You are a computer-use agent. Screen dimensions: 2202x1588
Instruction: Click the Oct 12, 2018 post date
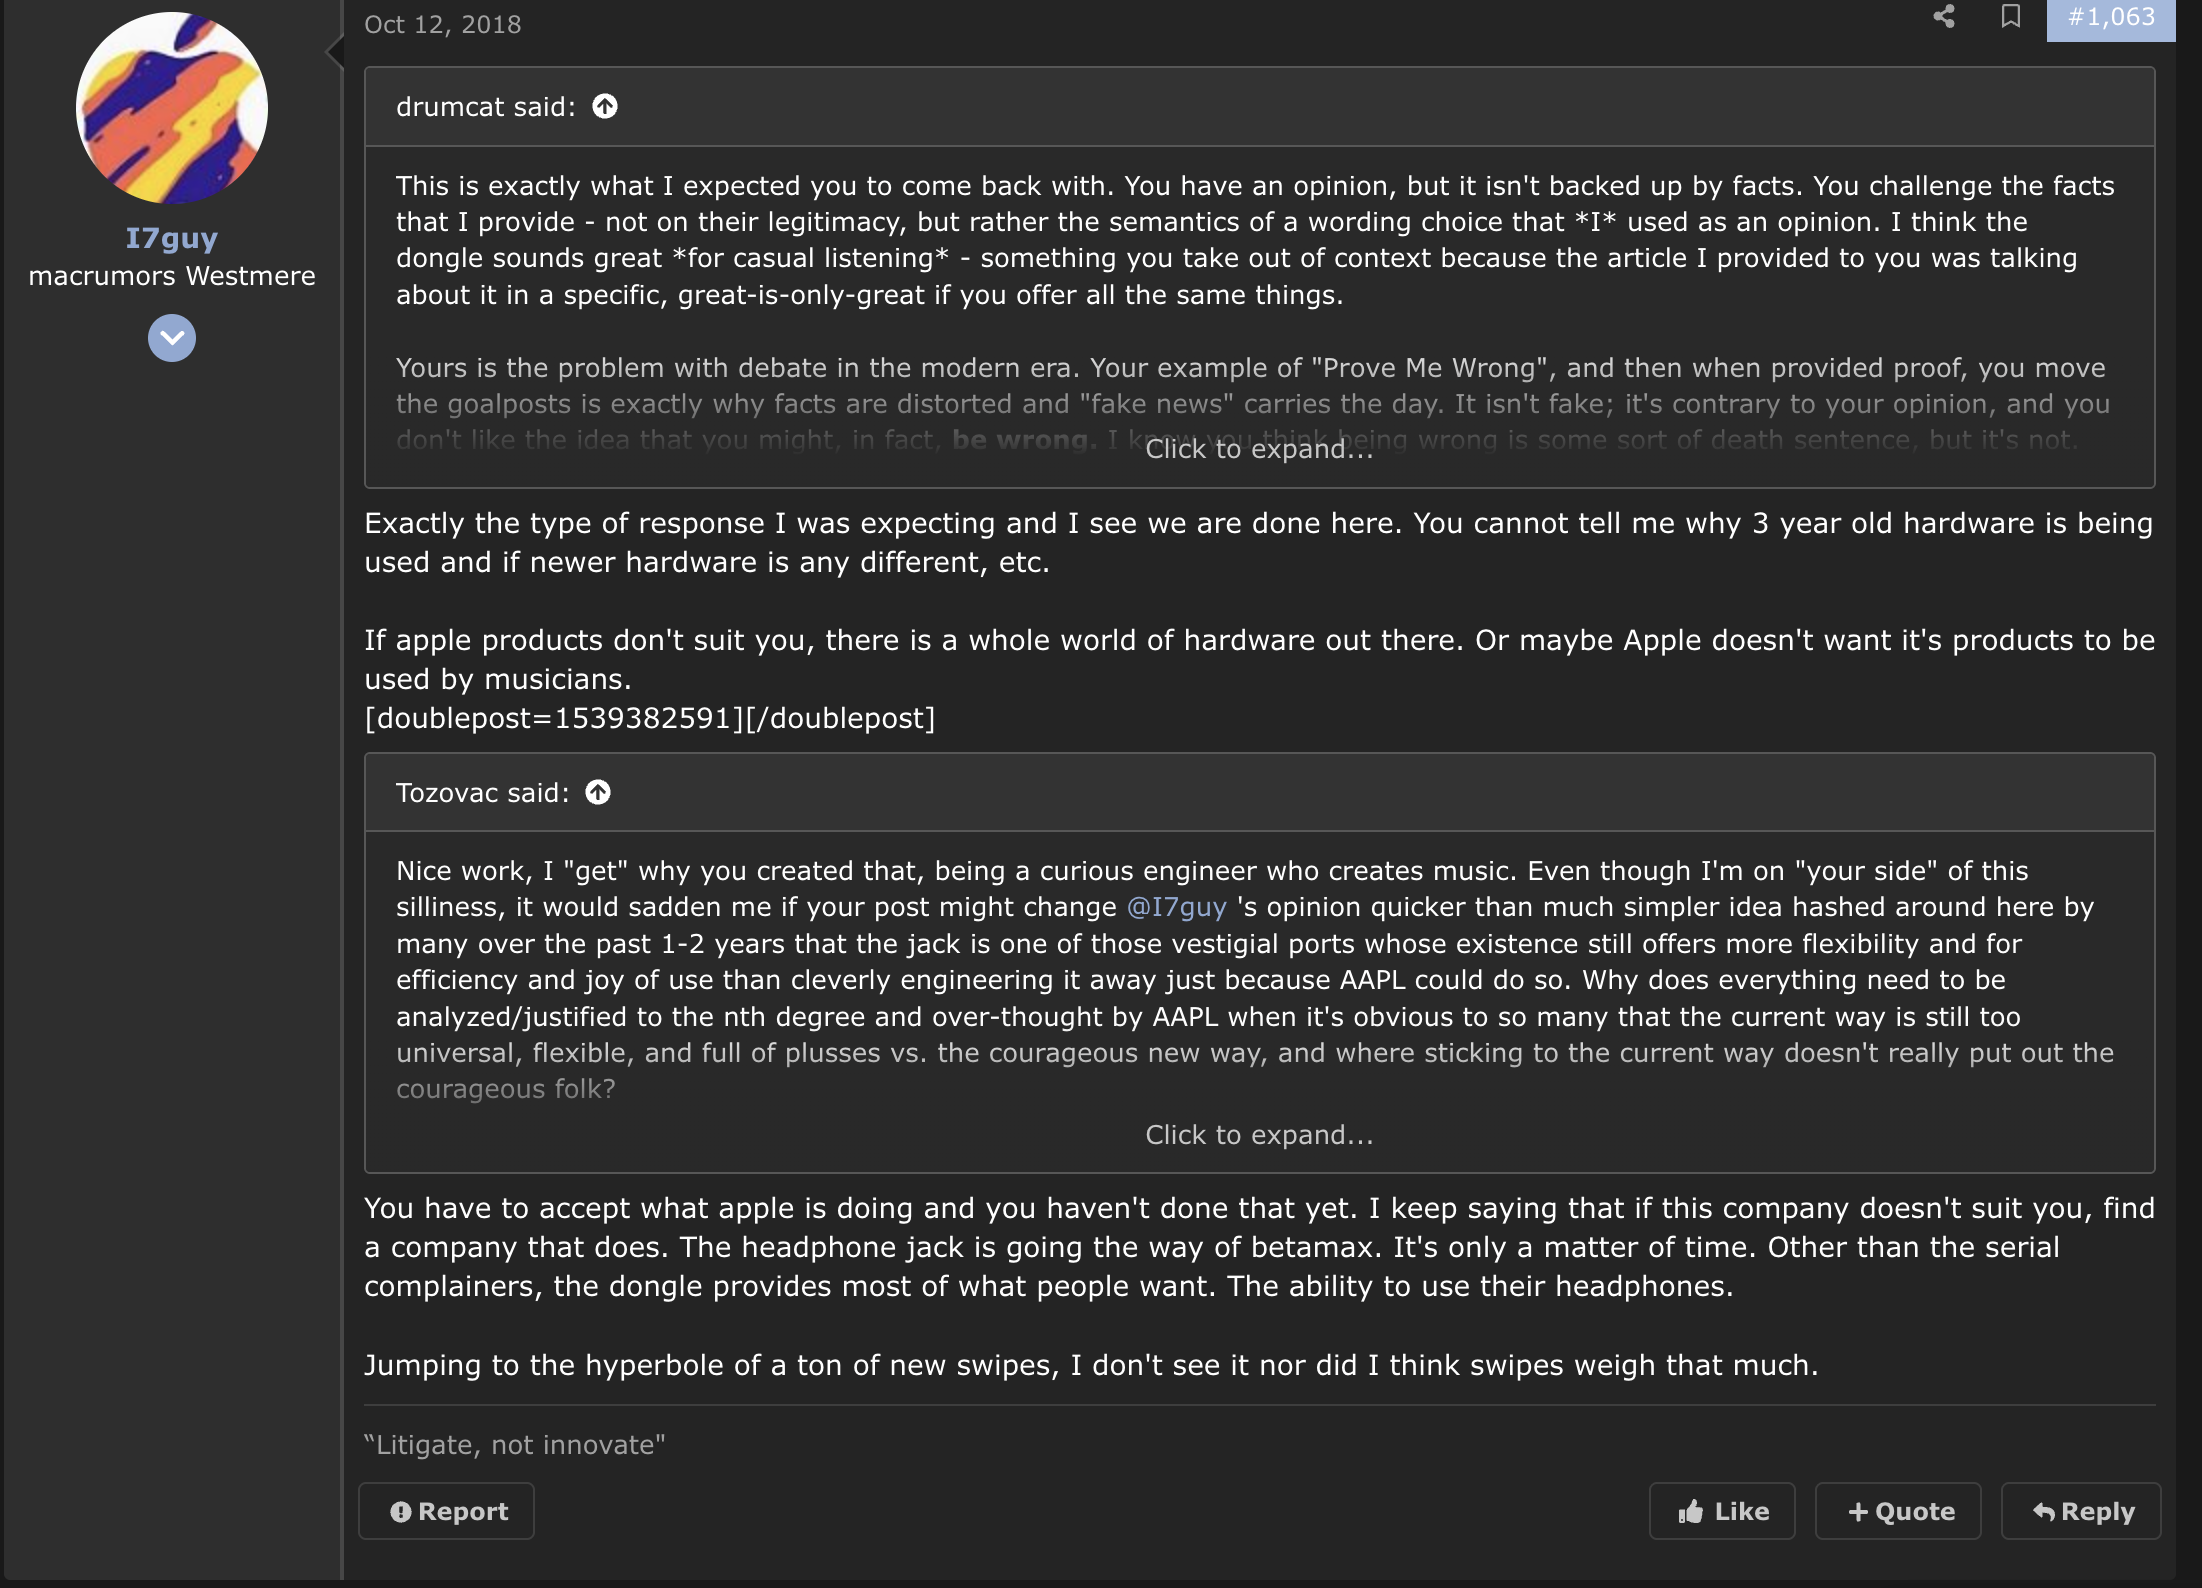pyautogui.click(x=443, y=24)
